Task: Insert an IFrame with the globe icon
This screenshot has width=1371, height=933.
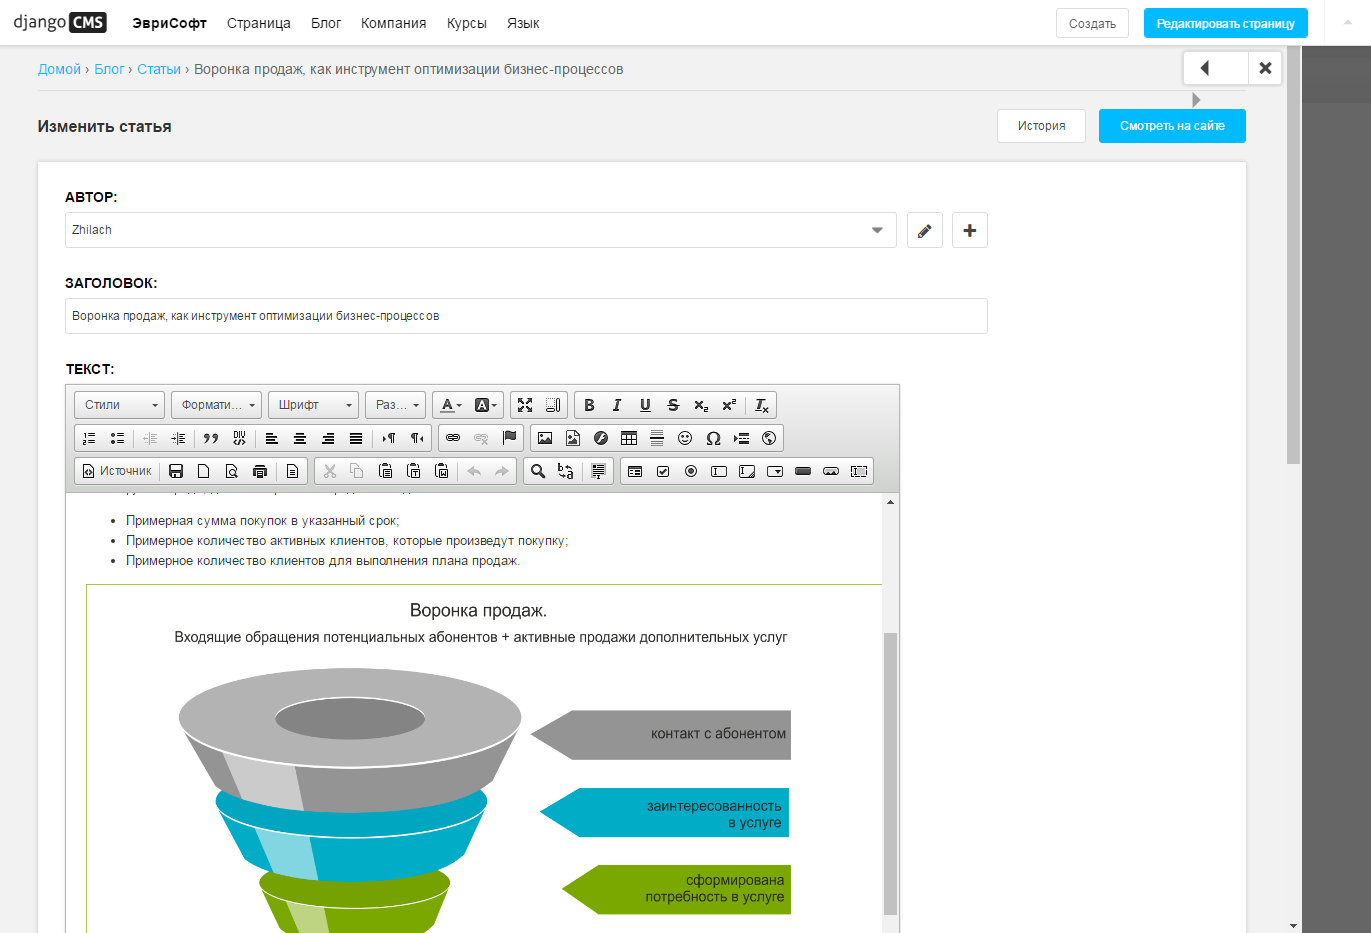Action: coord(769,438)
